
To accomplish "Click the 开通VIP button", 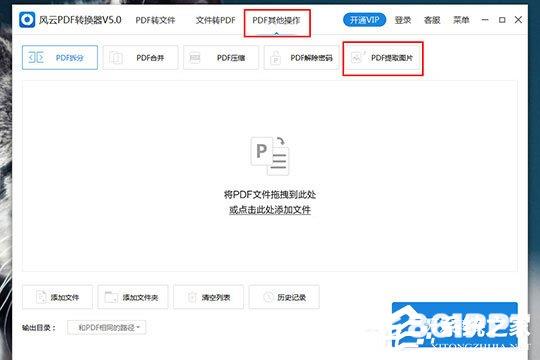I will [364, 20].
